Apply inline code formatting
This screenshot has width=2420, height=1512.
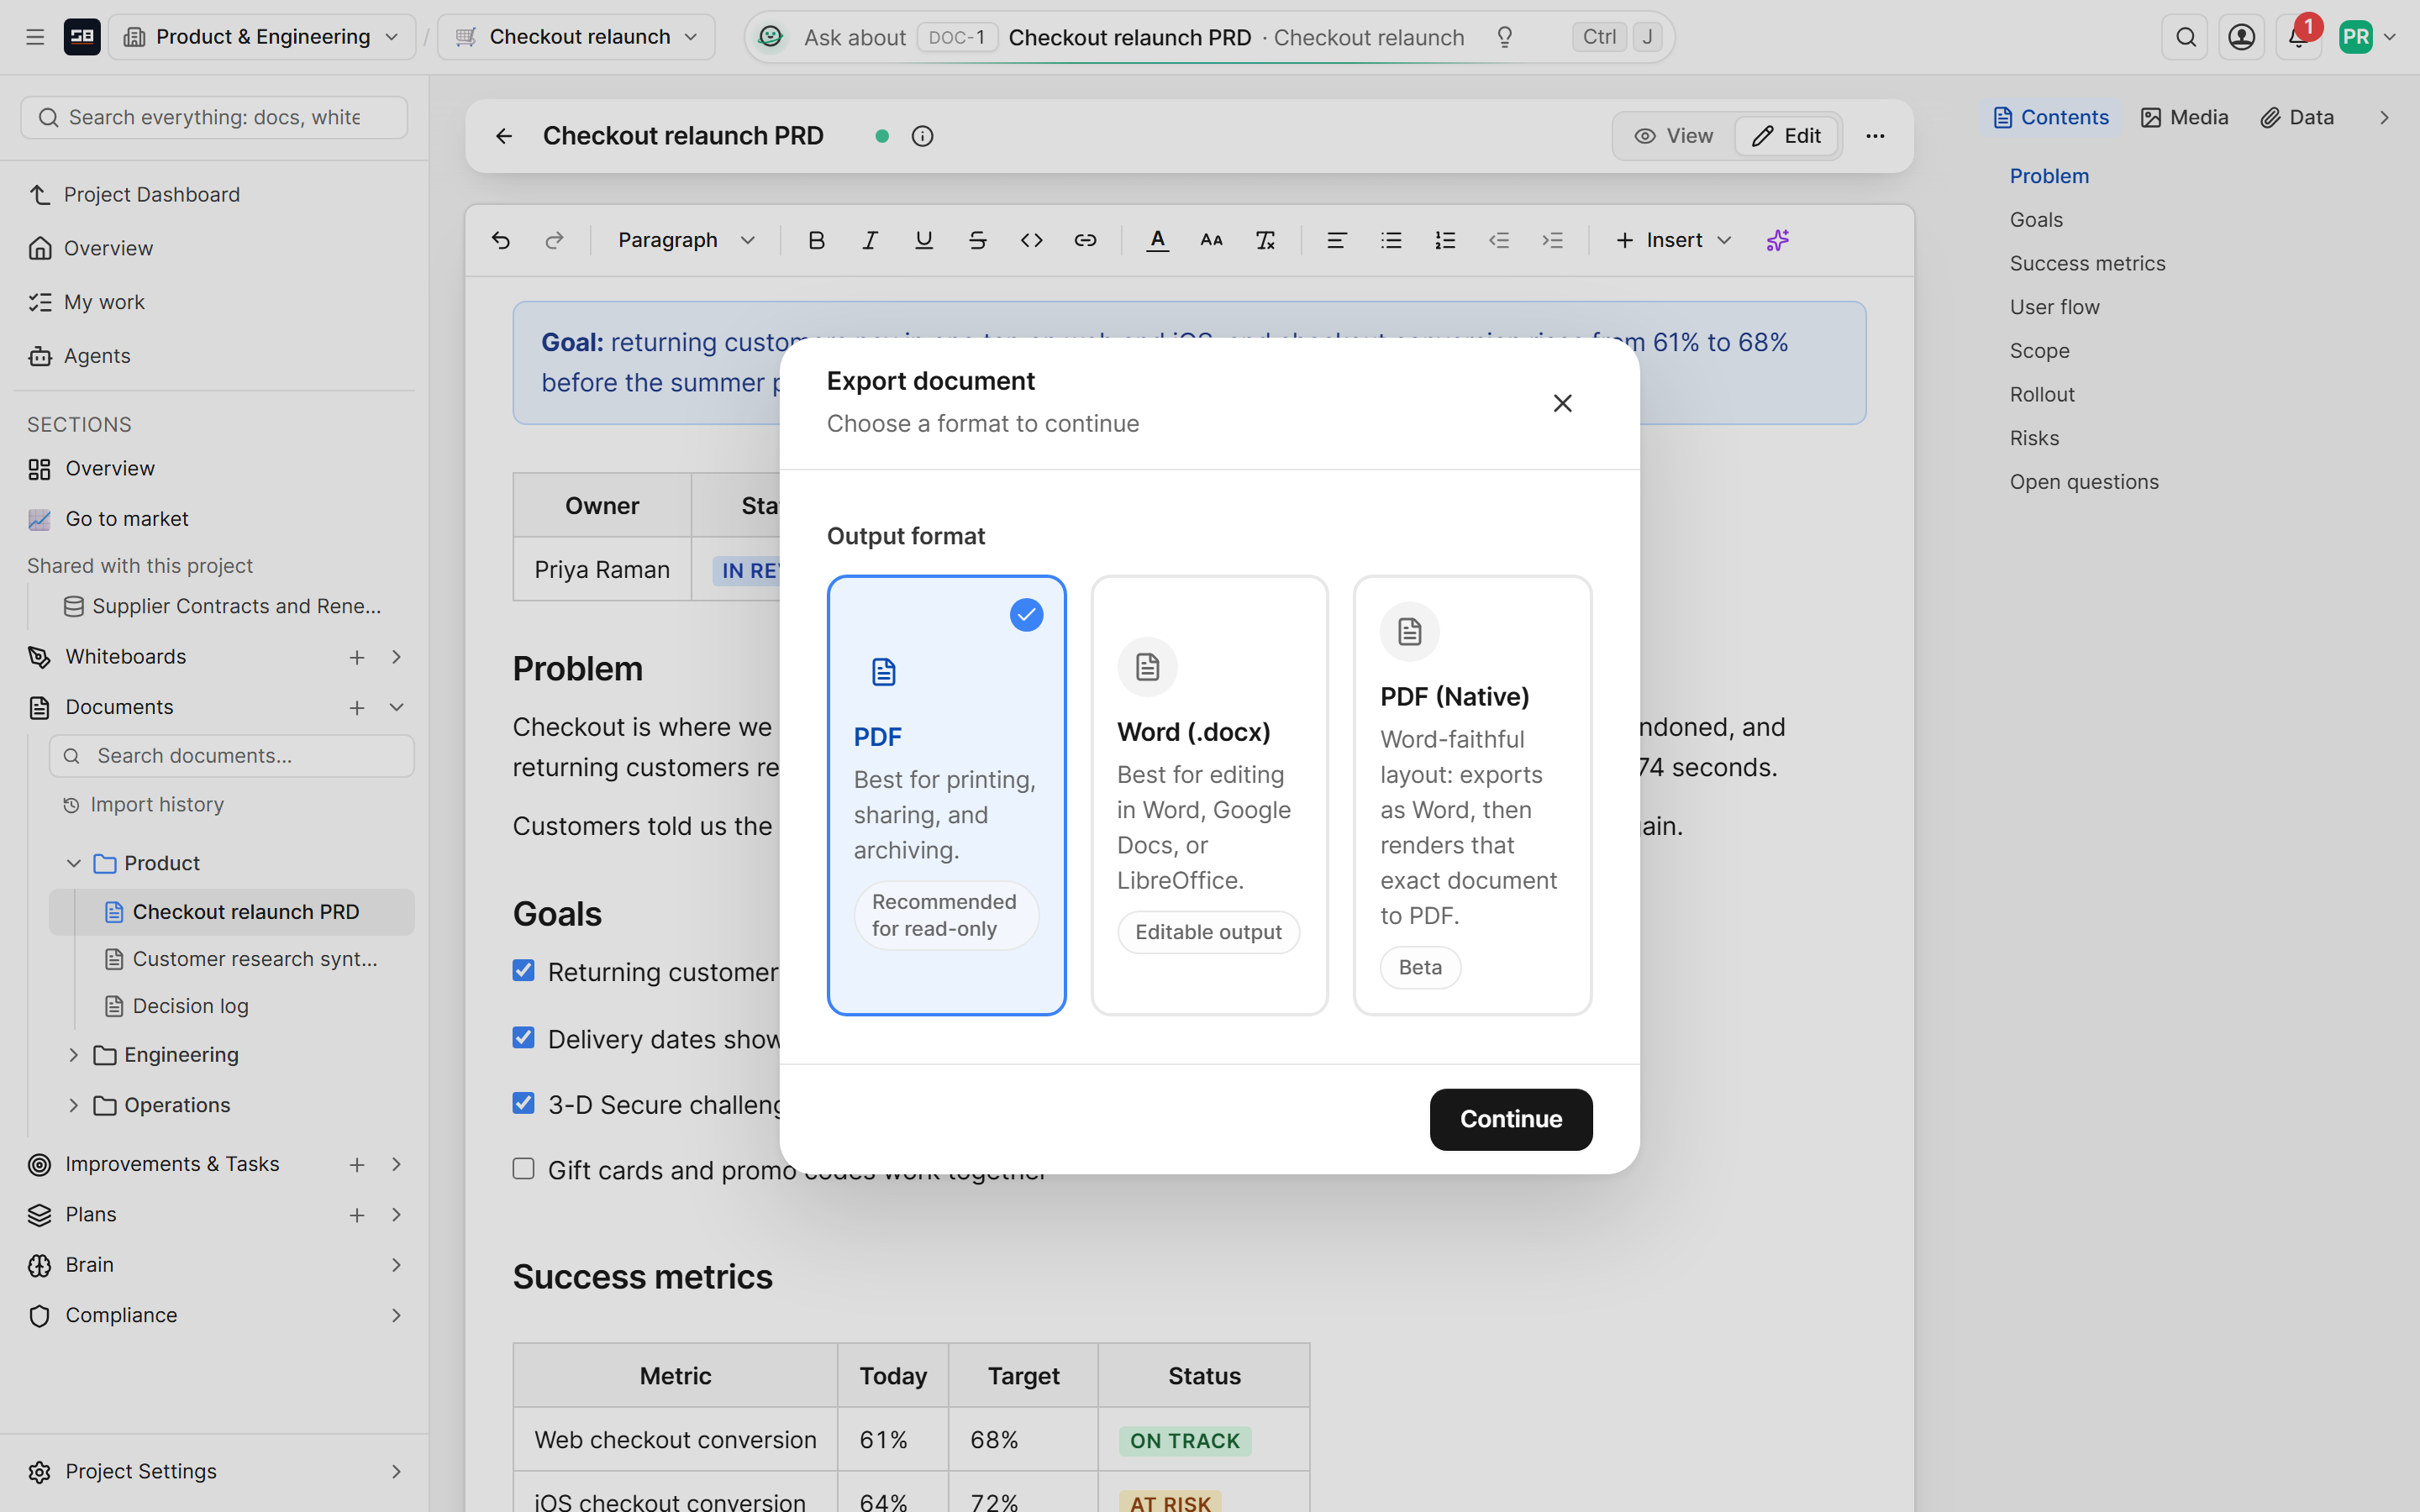click(x=1031, y=240)
